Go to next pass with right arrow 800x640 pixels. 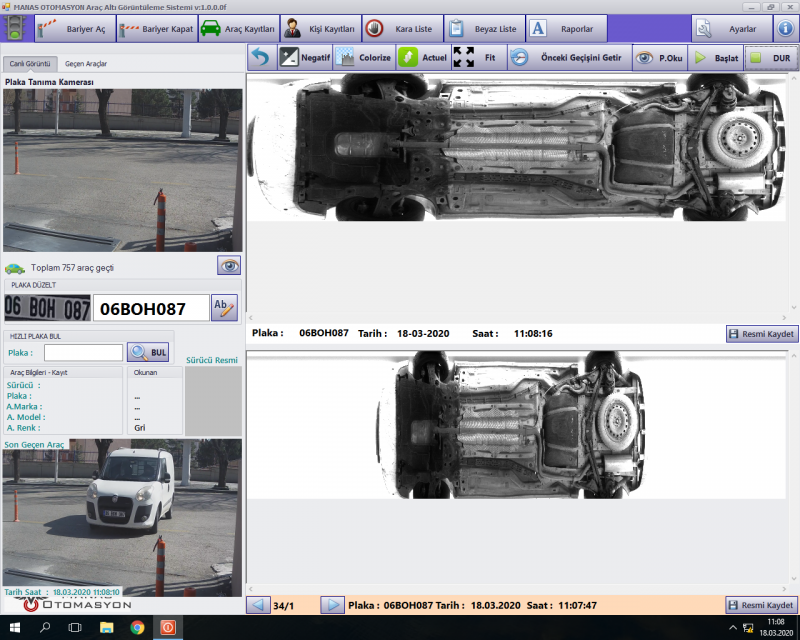332,605
